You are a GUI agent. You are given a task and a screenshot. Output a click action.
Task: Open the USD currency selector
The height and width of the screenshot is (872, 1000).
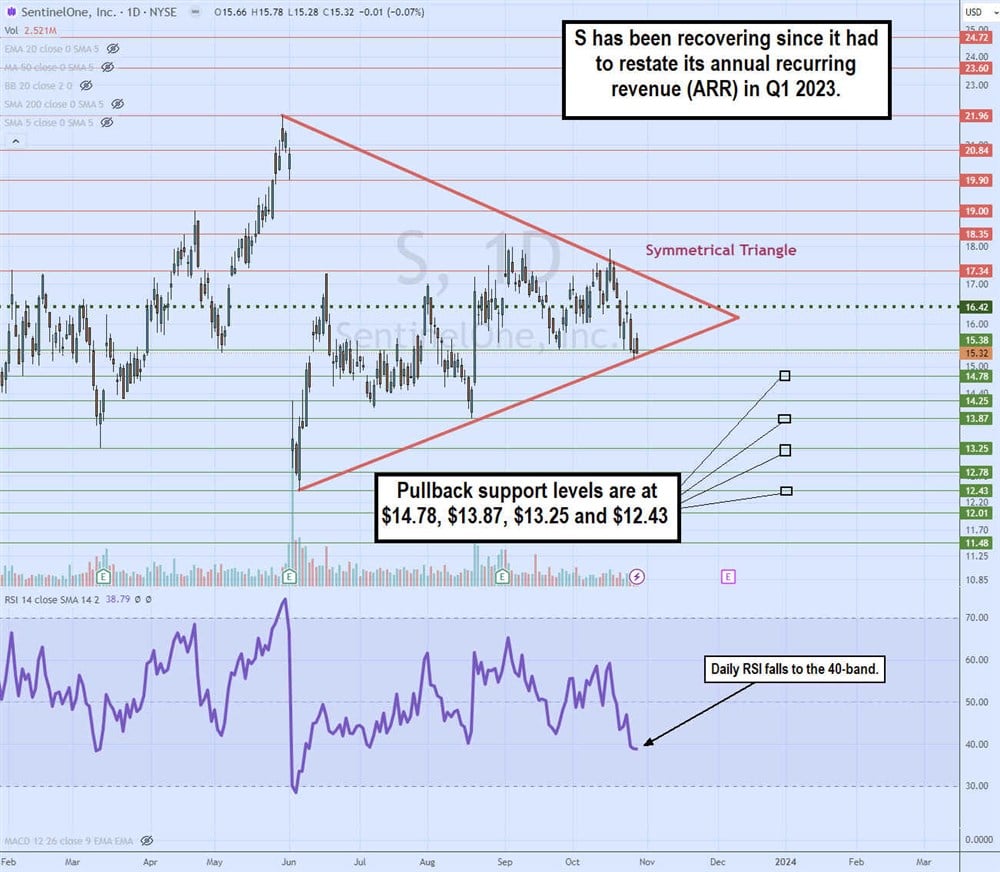pyautogui.click(x=975, y=11)
